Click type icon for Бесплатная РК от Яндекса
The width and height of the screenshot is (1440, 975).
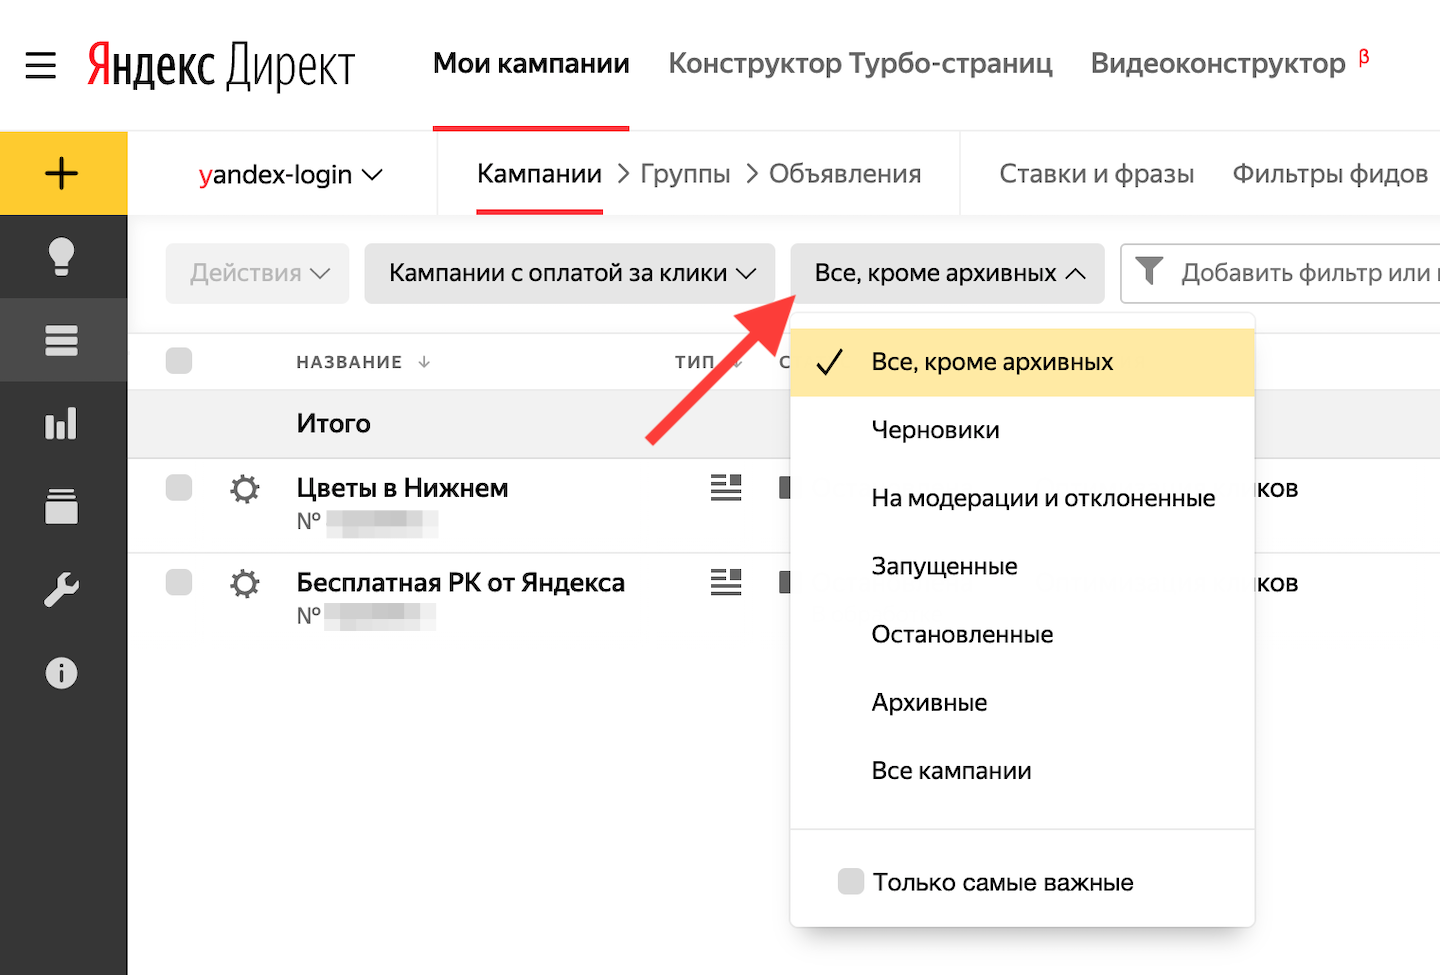(726, 581)
